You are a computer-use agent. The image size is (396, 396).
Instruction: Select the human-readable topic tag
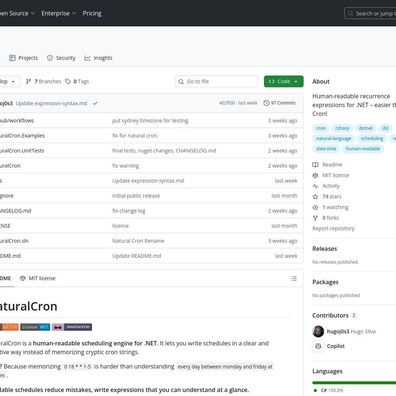tap(363, 149)
